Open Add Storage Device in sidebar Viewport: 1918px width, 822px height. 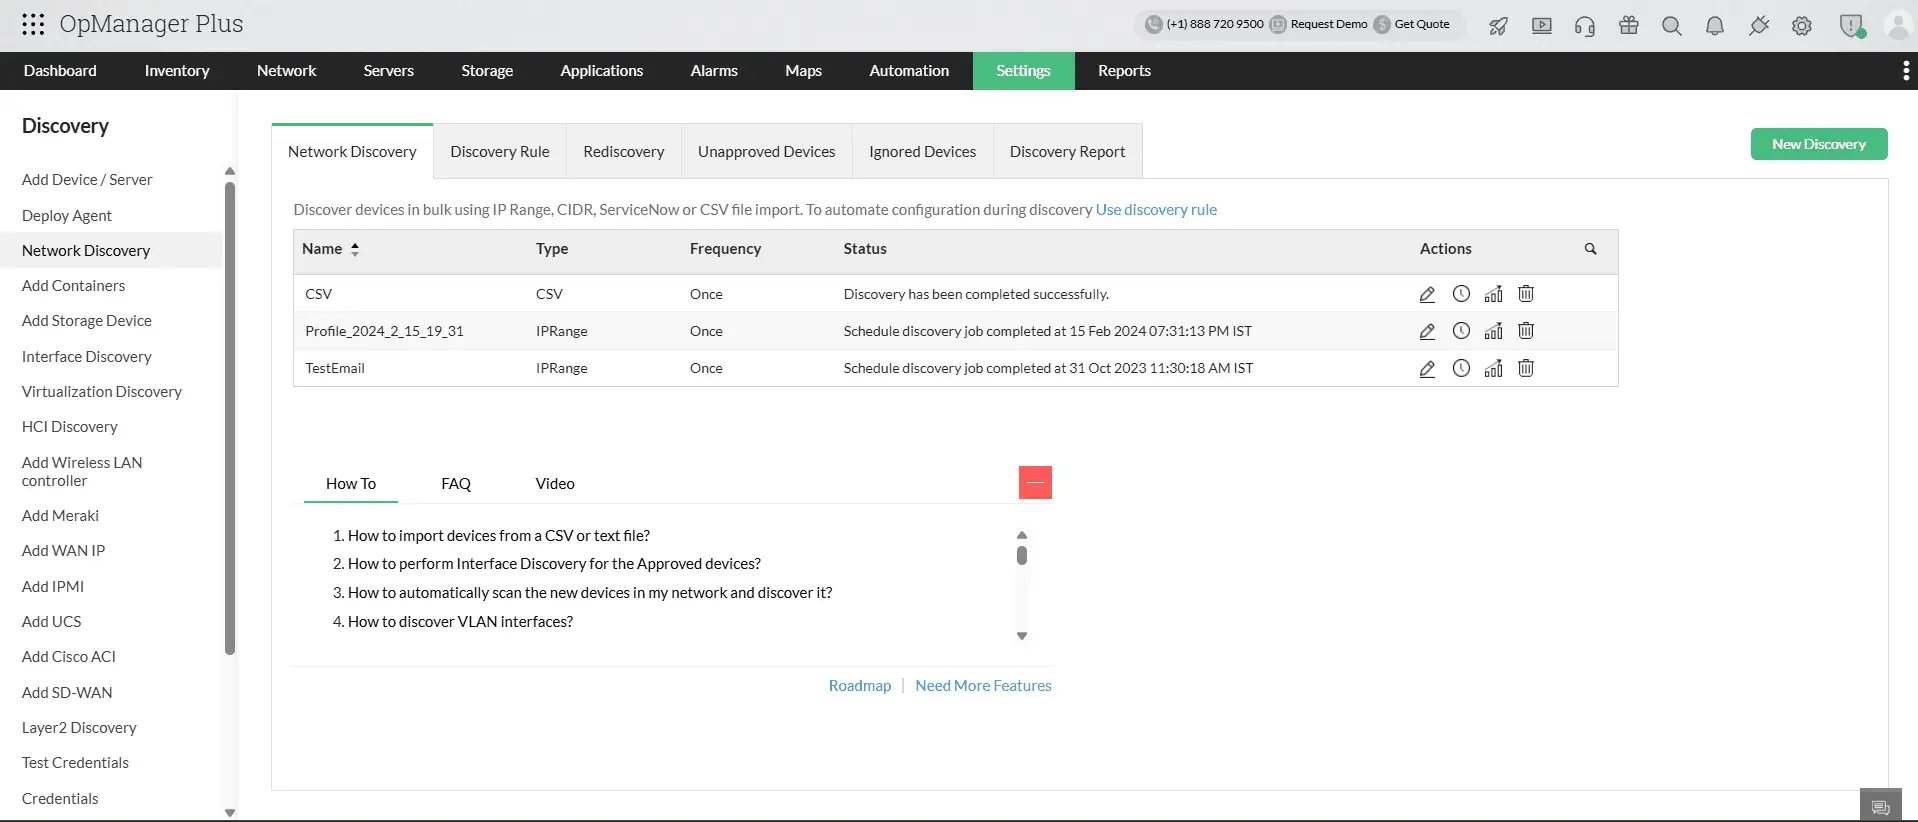click(87, 321)
